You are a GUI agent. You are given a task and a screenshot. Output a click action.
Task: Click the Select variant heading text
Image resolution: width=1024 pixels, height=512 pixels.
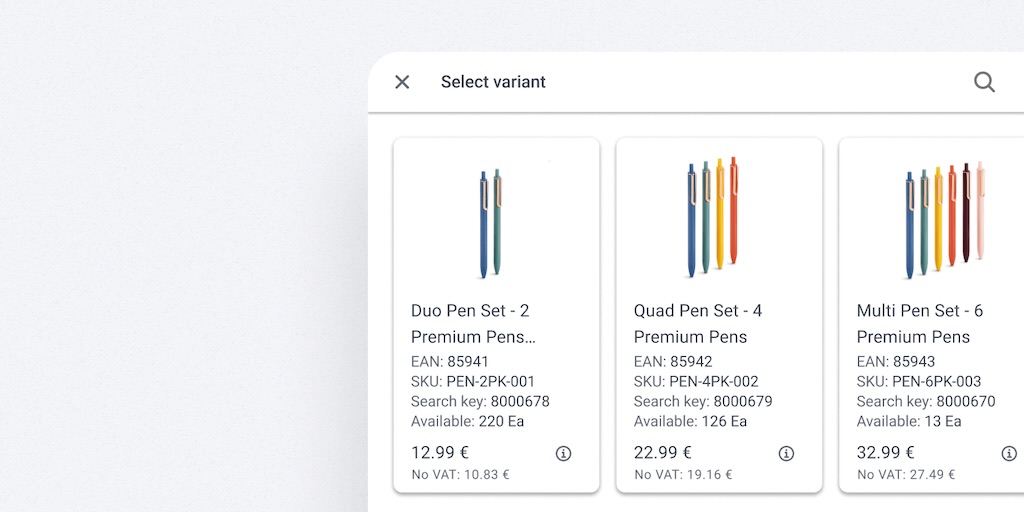[493, 82]
